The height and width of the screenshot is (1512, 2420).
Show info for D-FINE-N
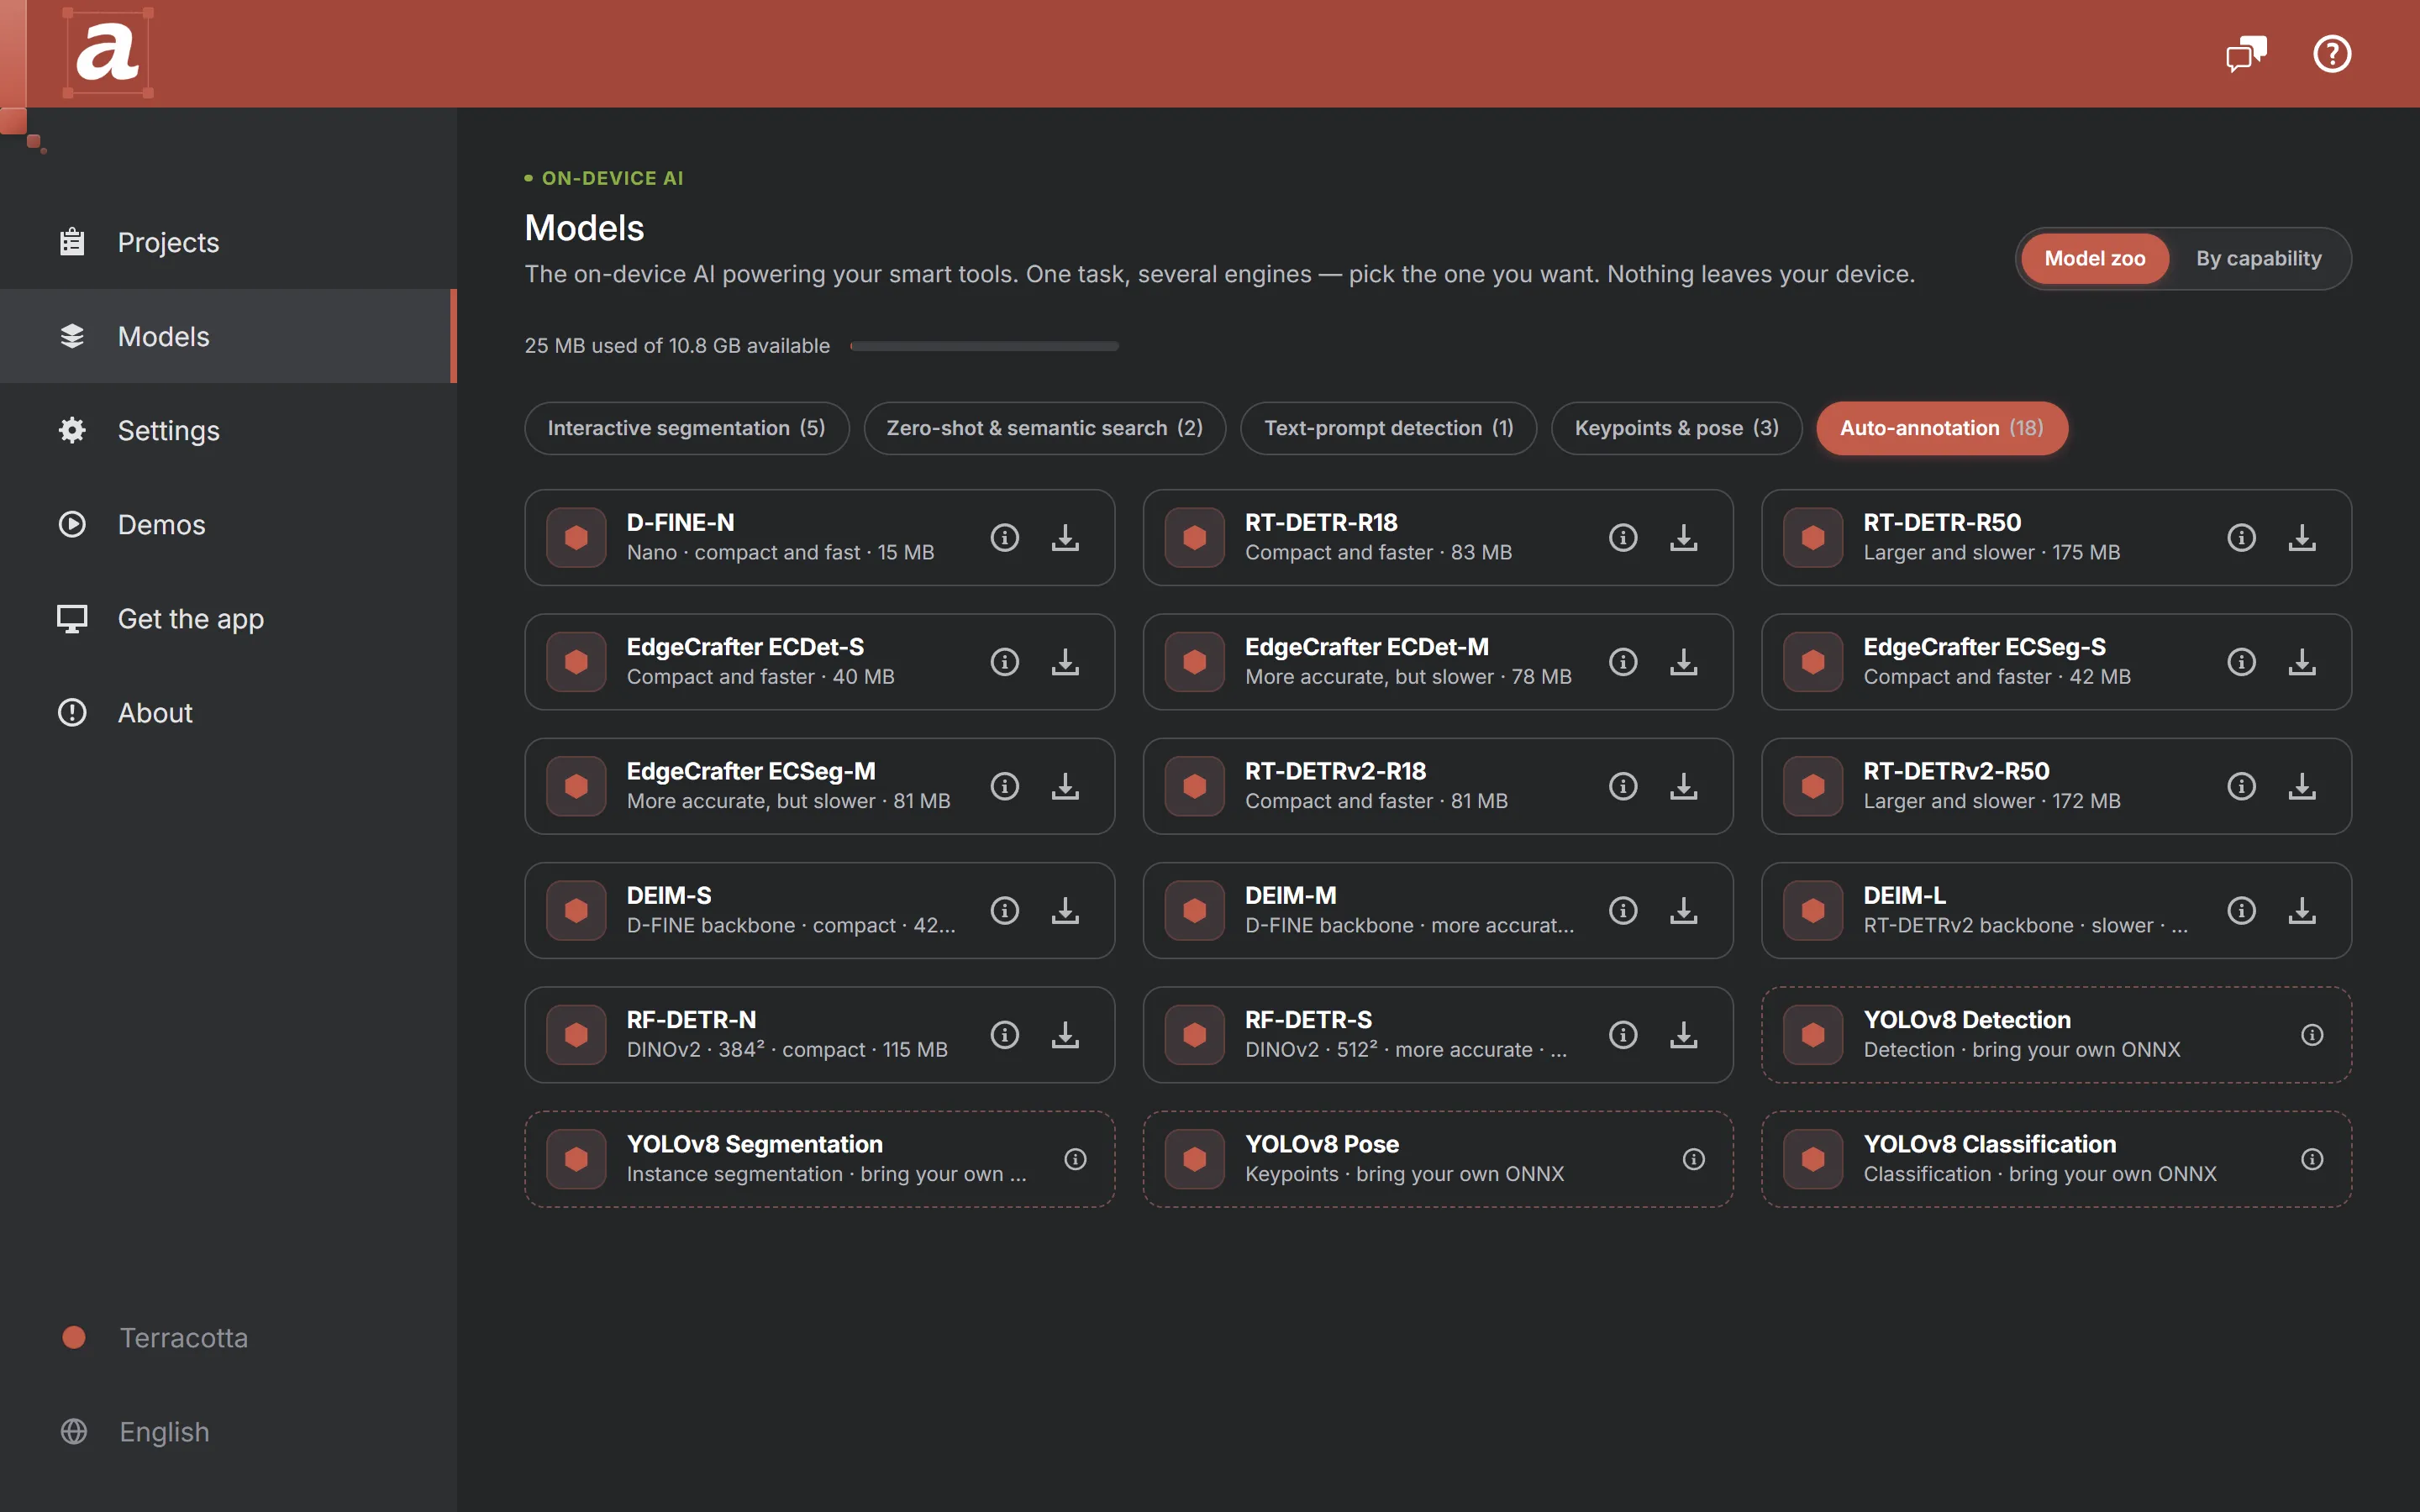click(1004, 538)
